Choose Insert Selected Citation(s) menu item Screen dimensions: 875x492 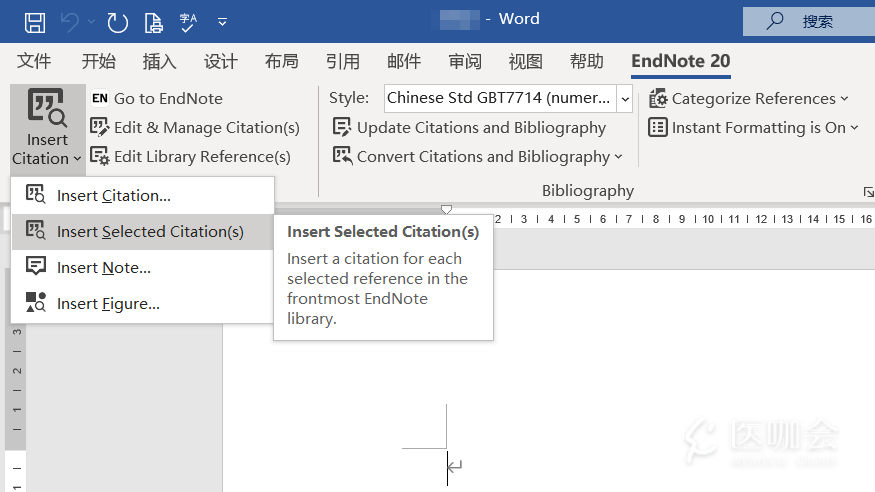(143, 231)
